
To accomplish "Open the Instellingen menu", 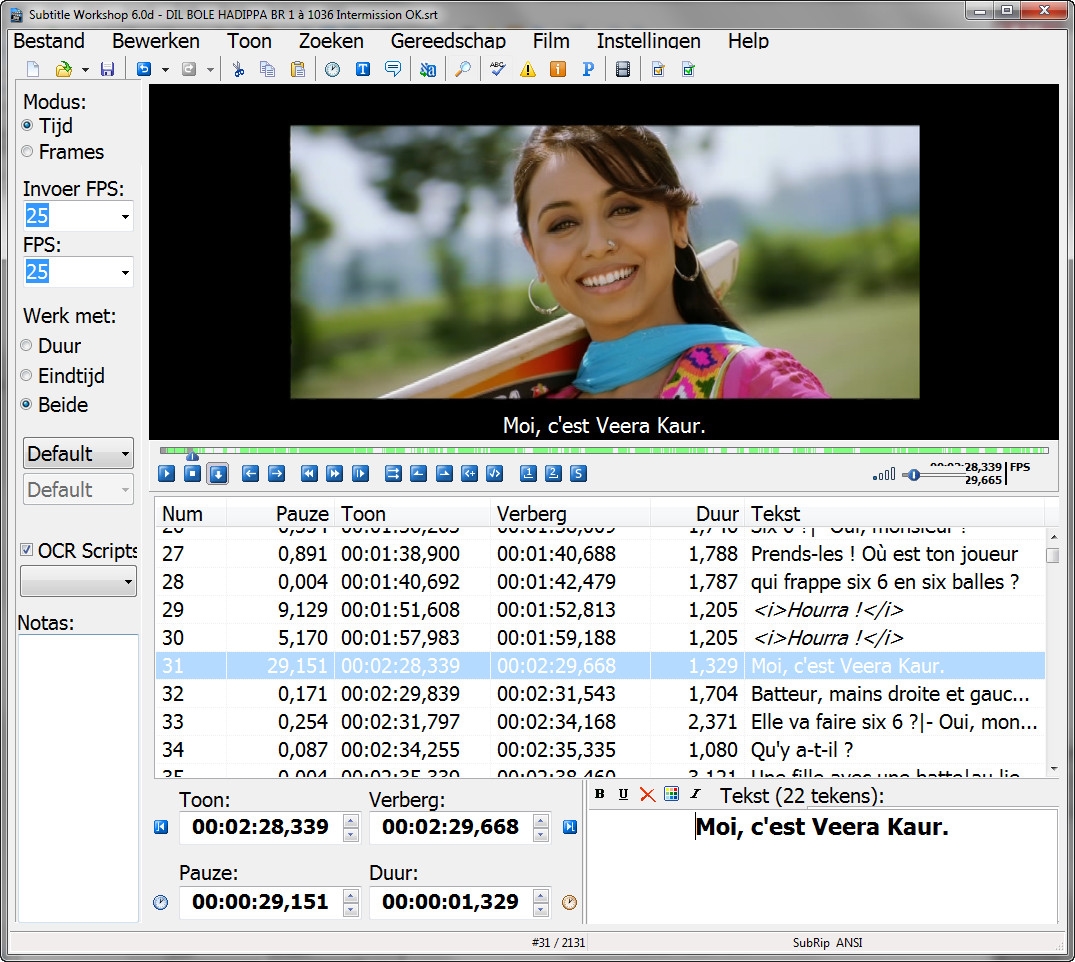I will tap(648, 41).
